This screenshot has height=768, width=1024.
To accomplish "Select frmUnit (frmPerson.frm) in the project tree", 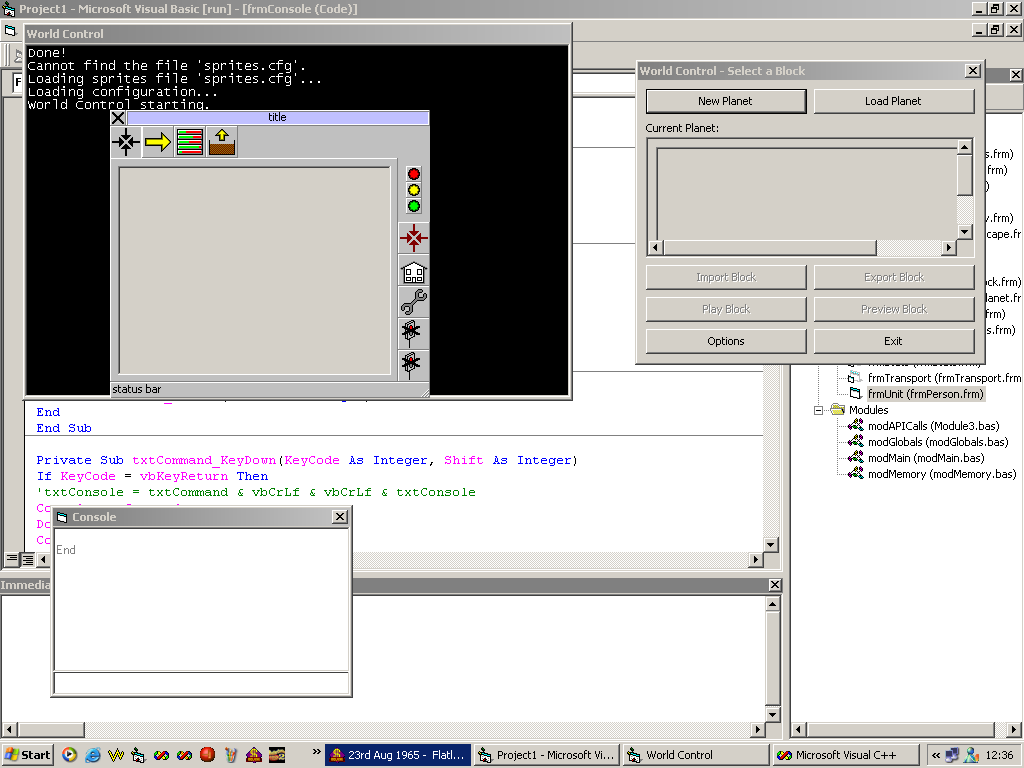I will tap(925, 394).
